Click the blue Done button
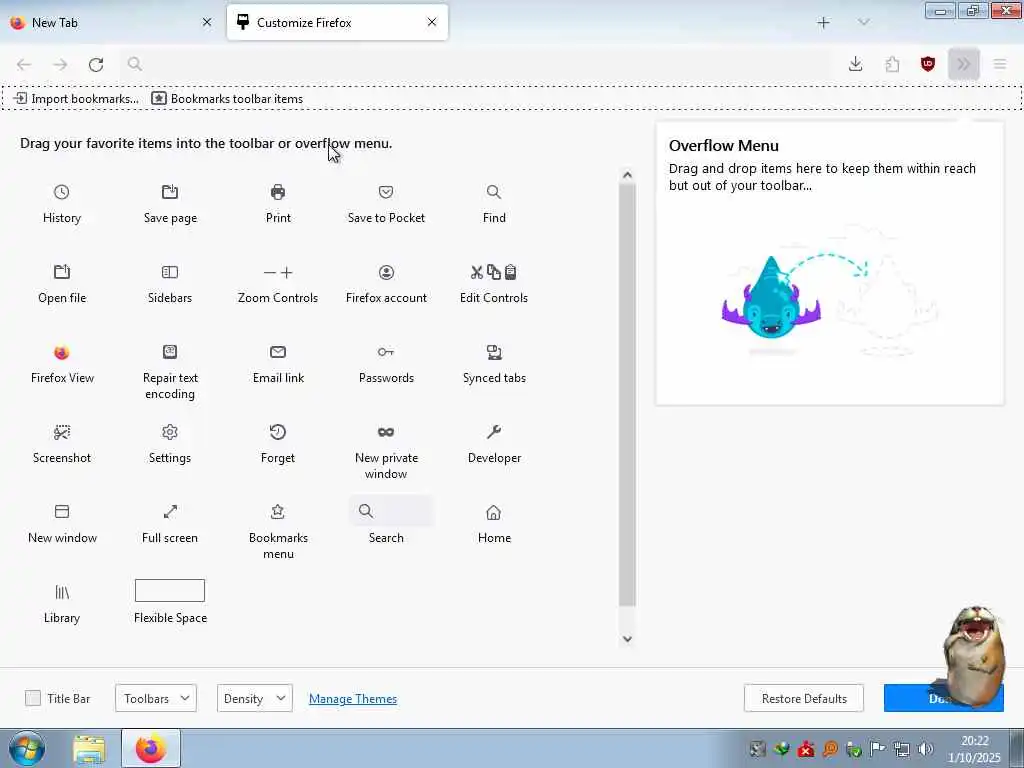This screenshot has height=768, width=1024. [943, 698]
